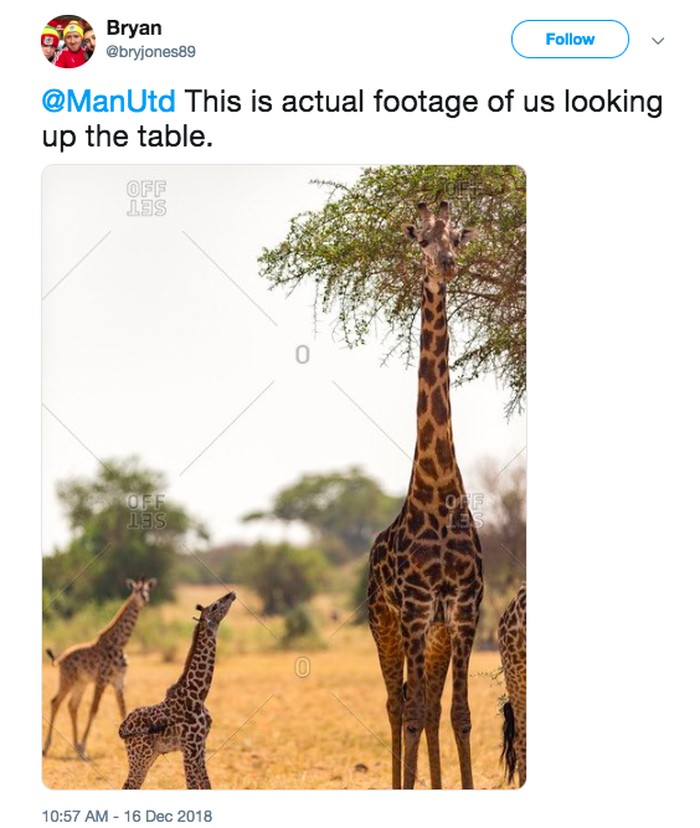Click the tall giraffe's spotted body

[x=425, y=580]
